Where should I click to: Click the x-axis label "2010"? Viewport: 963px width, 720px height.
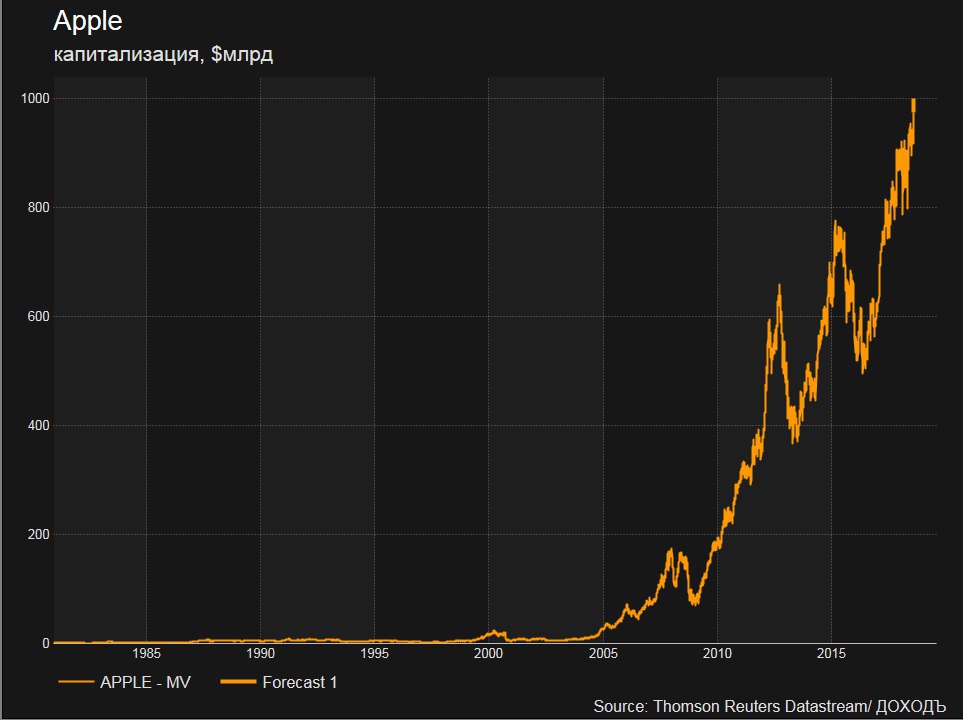[717, 654]
